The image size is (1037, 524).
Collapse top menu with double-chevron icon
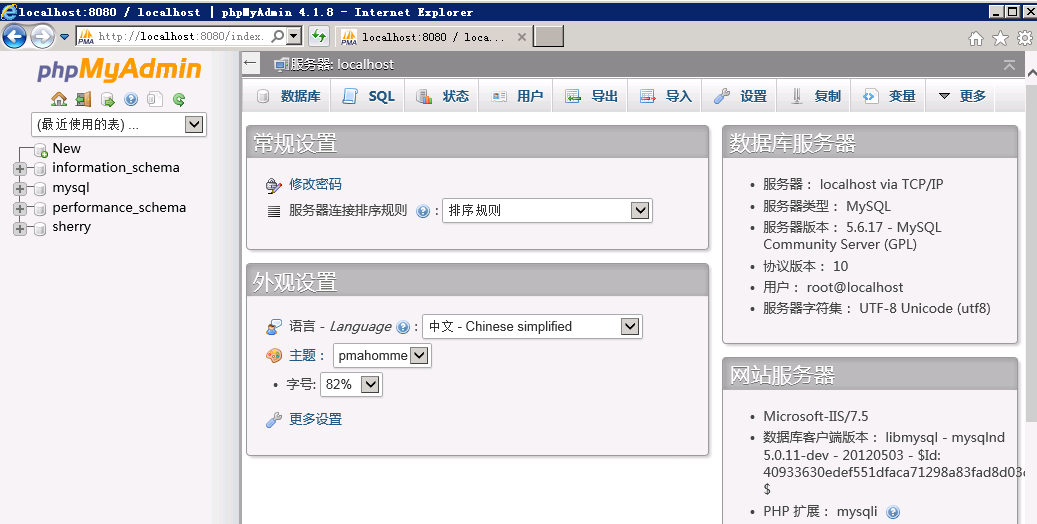1009,65
